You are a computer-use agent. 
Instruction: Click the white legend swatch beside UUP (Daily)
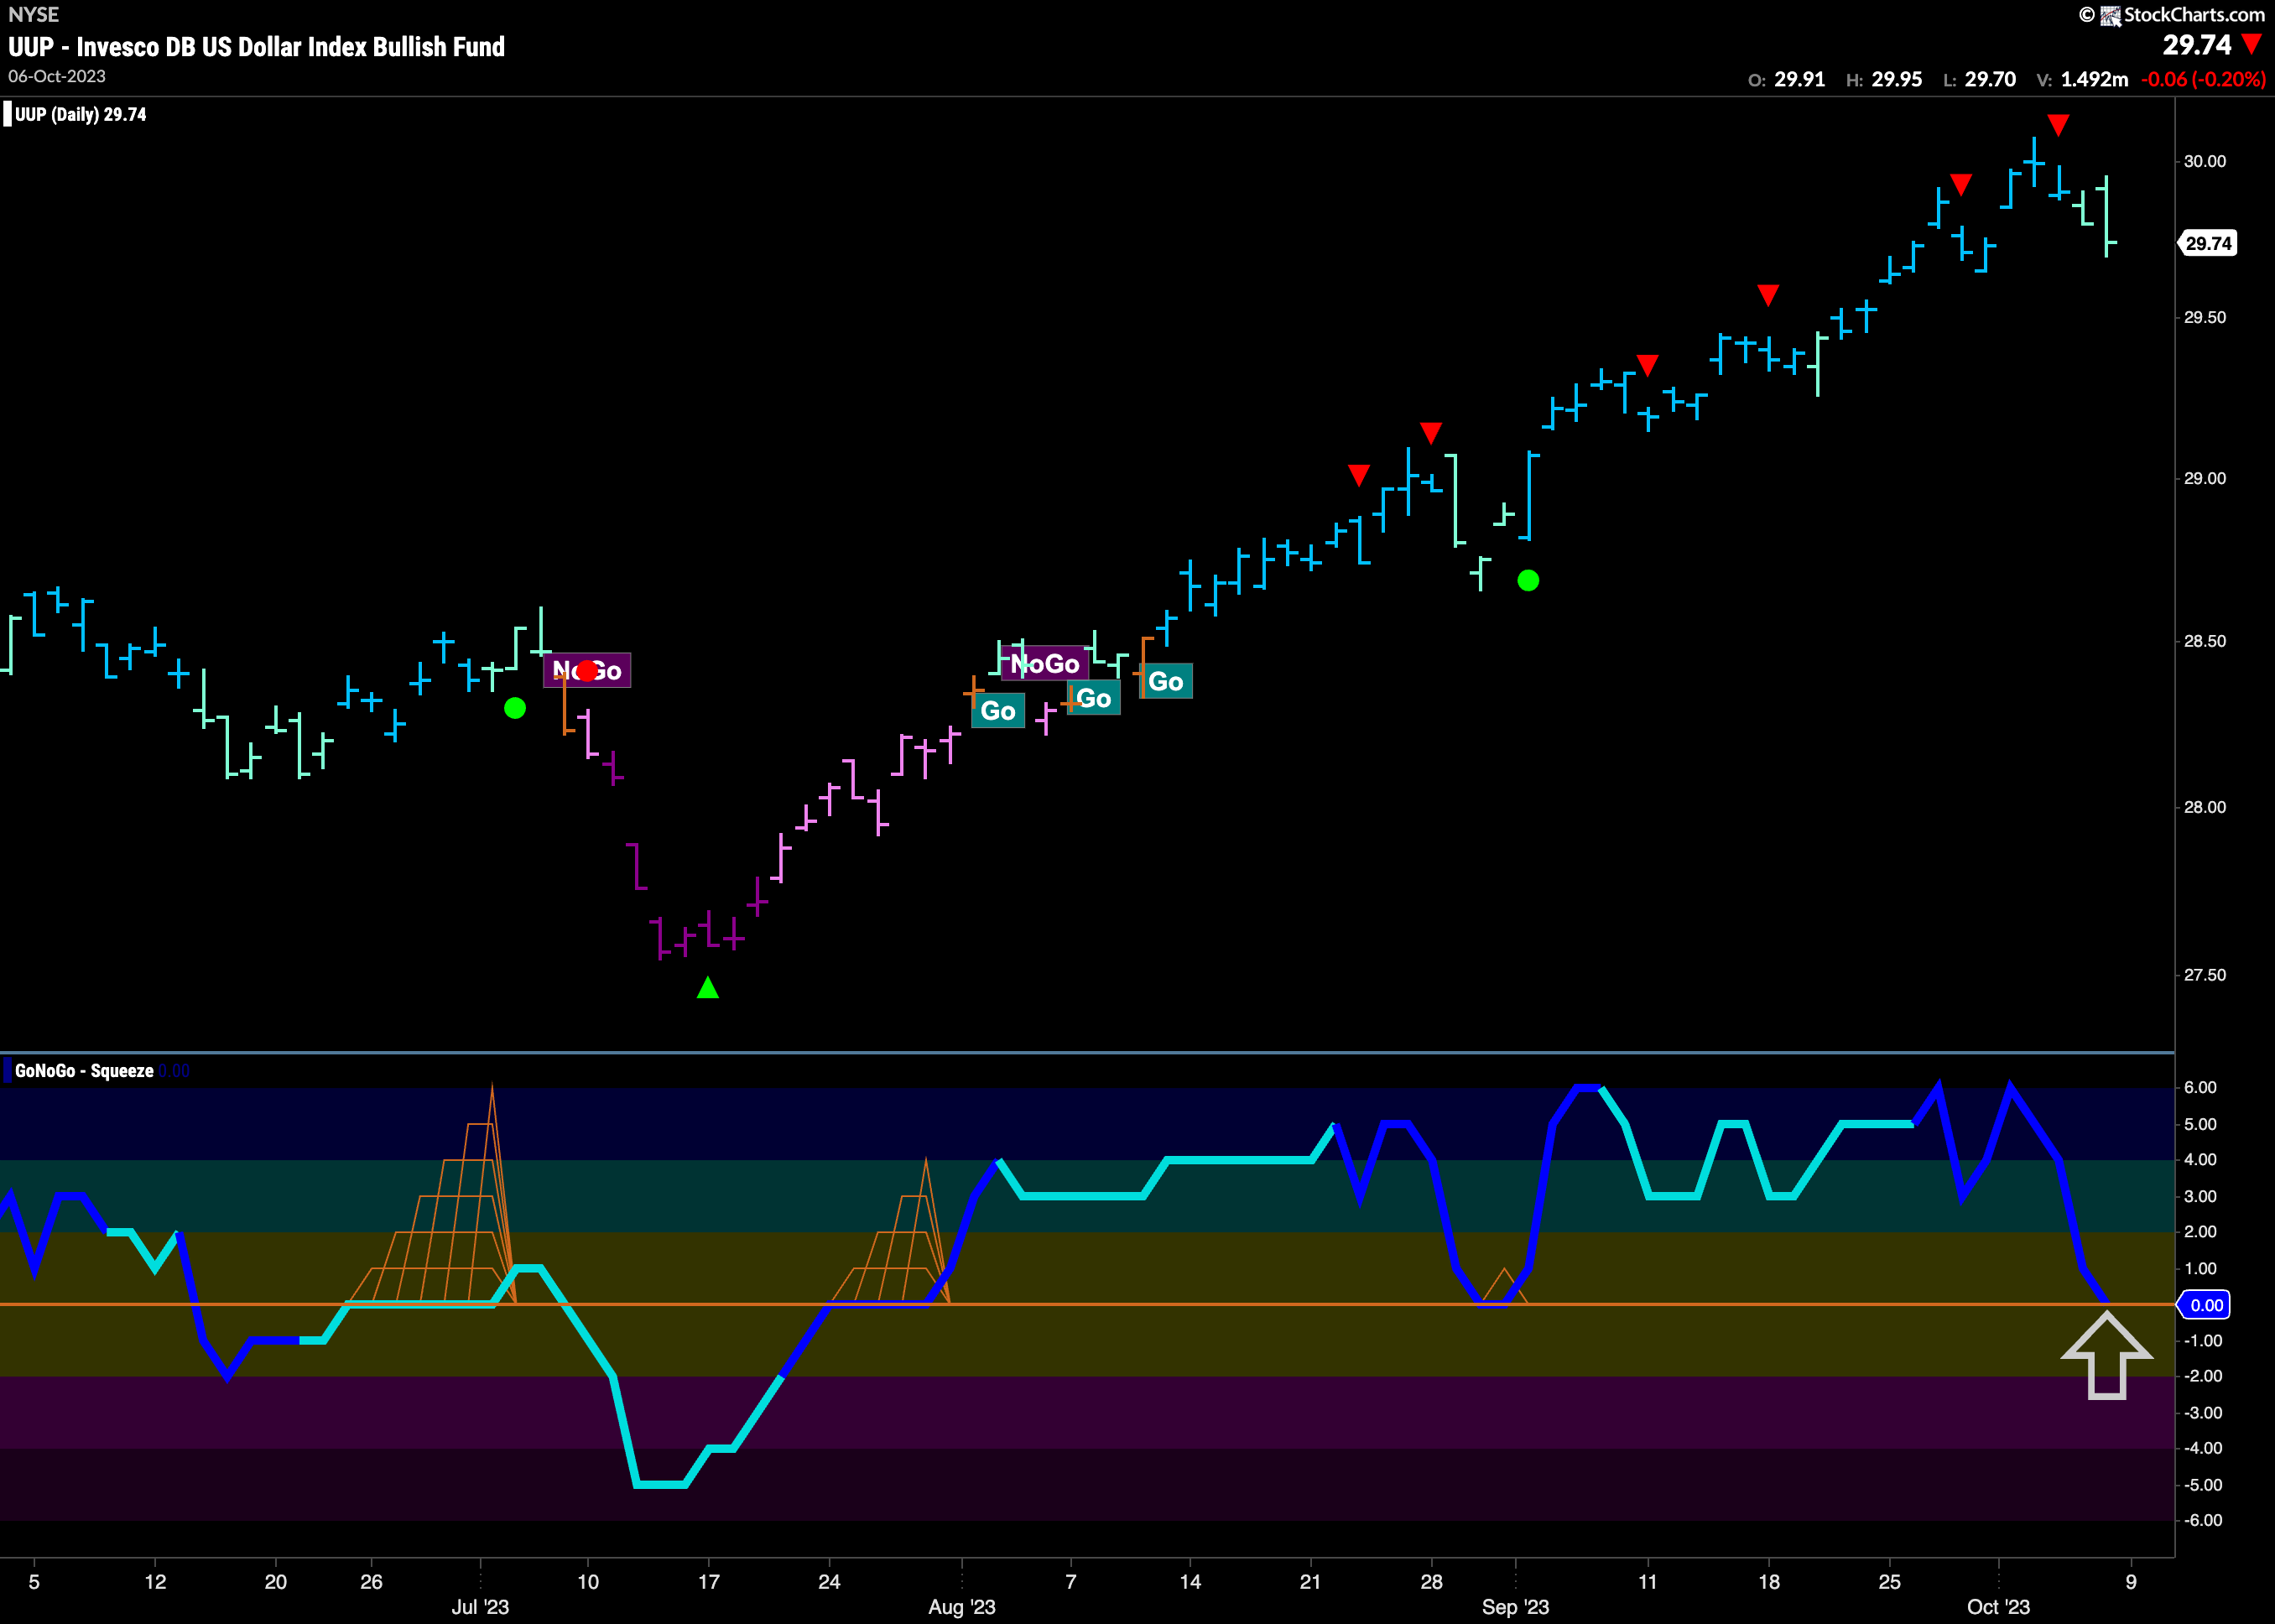pyautogui.click(x=8, y=114)
